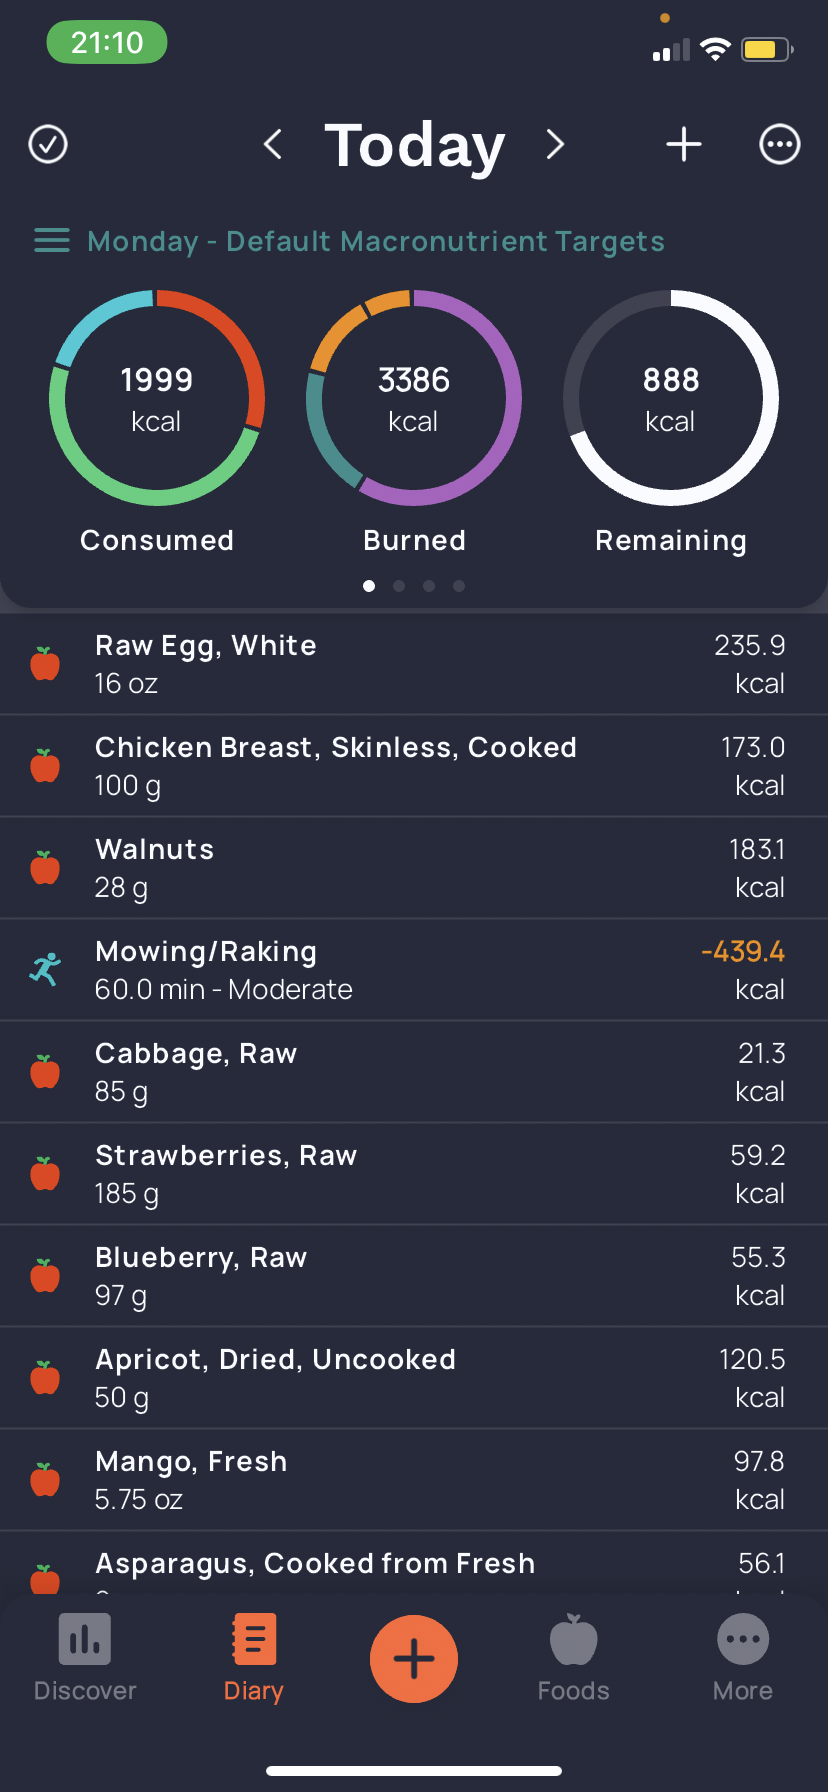Switch to the Foods tab
The width and height of the screenshot is (828, 1792).
[574, 1658]
